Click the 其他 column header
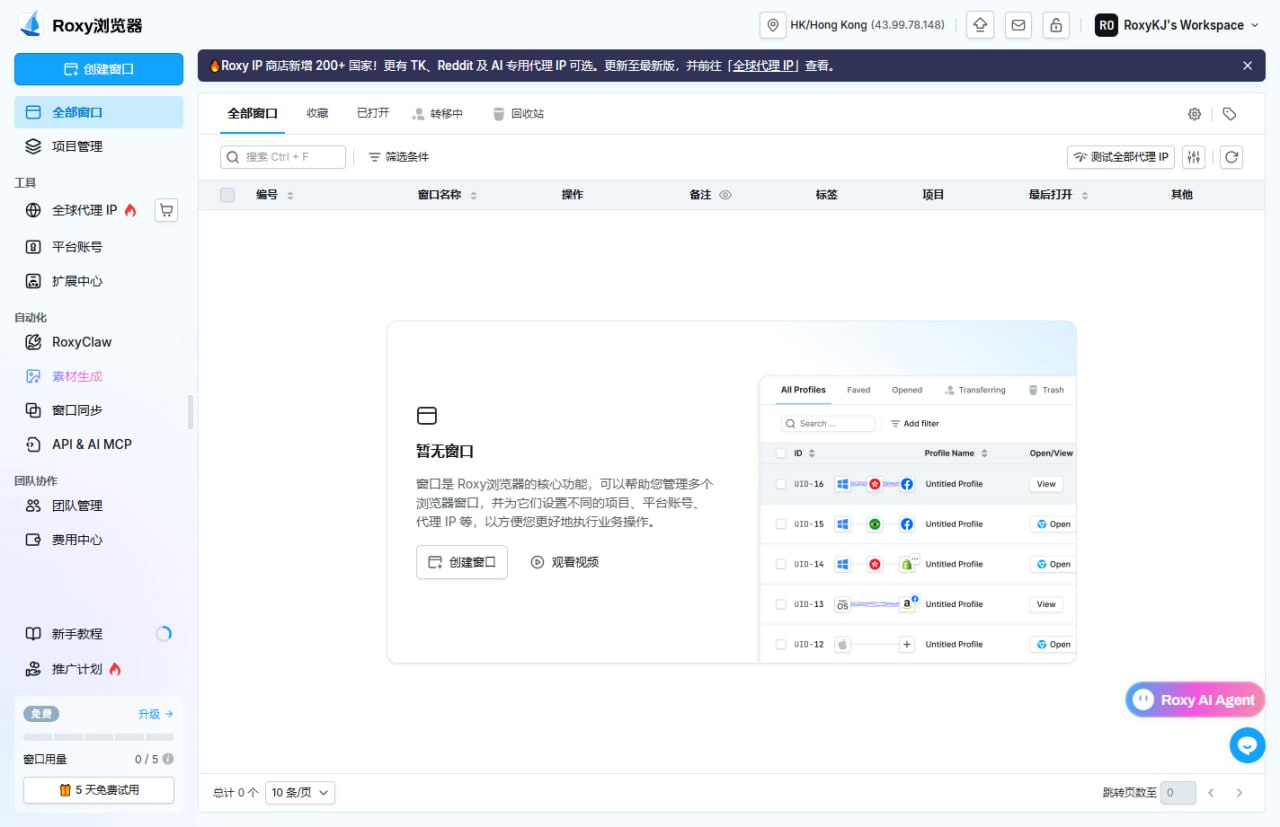 [1182, 195]
